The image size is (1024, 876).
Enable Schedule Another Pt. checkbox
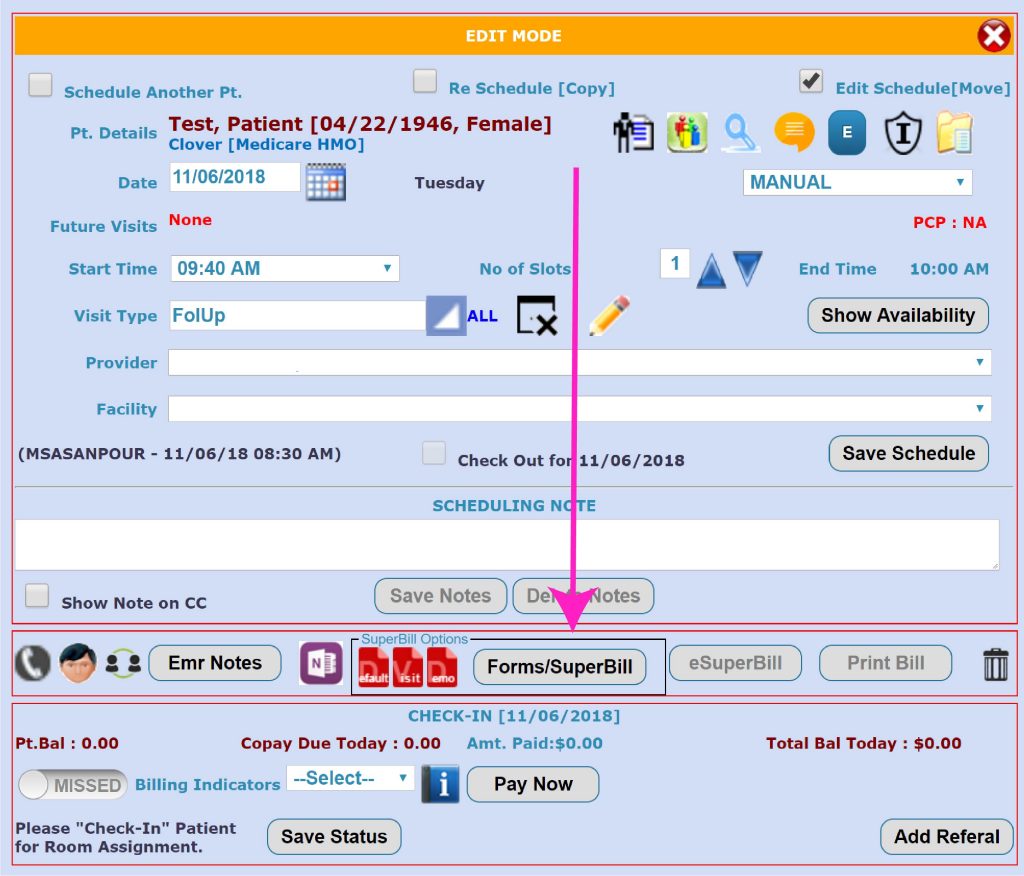(x=40, y=86)
